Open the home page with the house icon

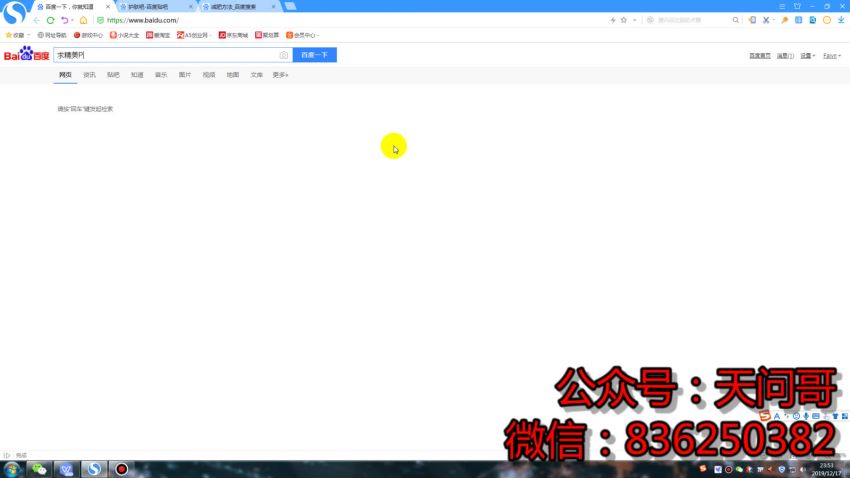tap(83, 21)
